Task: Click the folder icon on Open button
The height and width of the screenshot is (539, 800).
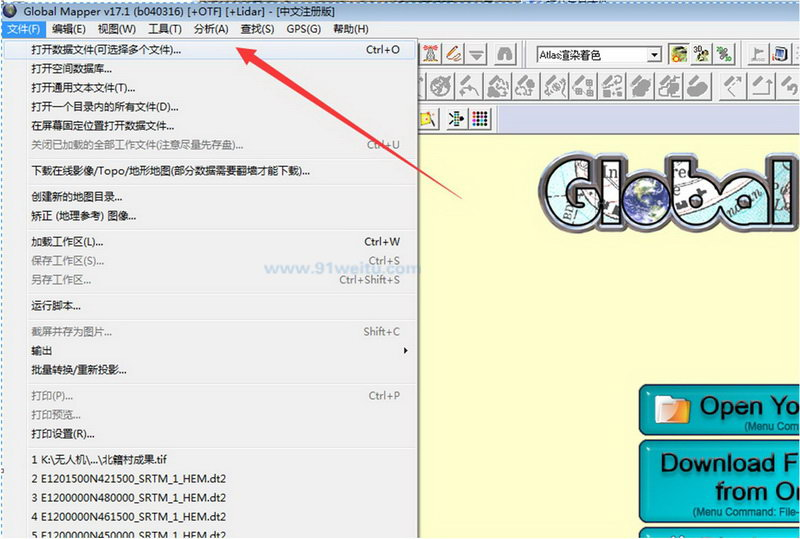Action: (x=672, y=409)
